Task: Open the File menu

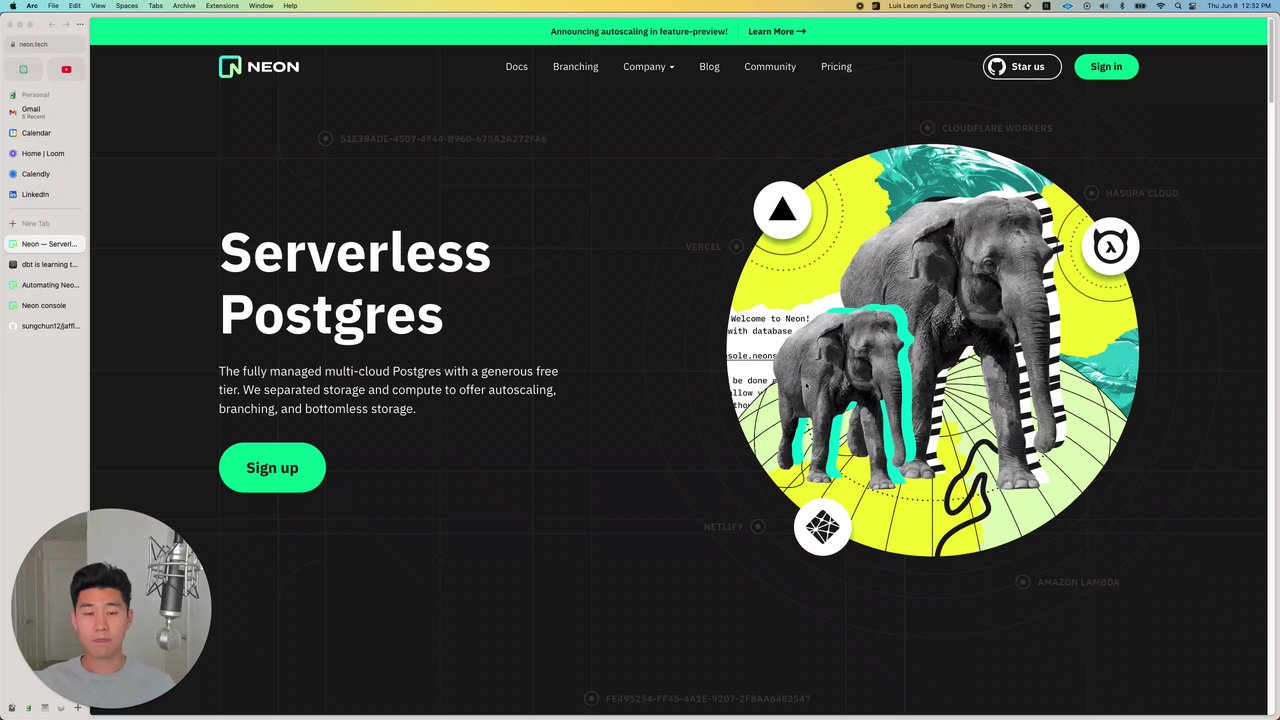Action: tap(53, 6)
